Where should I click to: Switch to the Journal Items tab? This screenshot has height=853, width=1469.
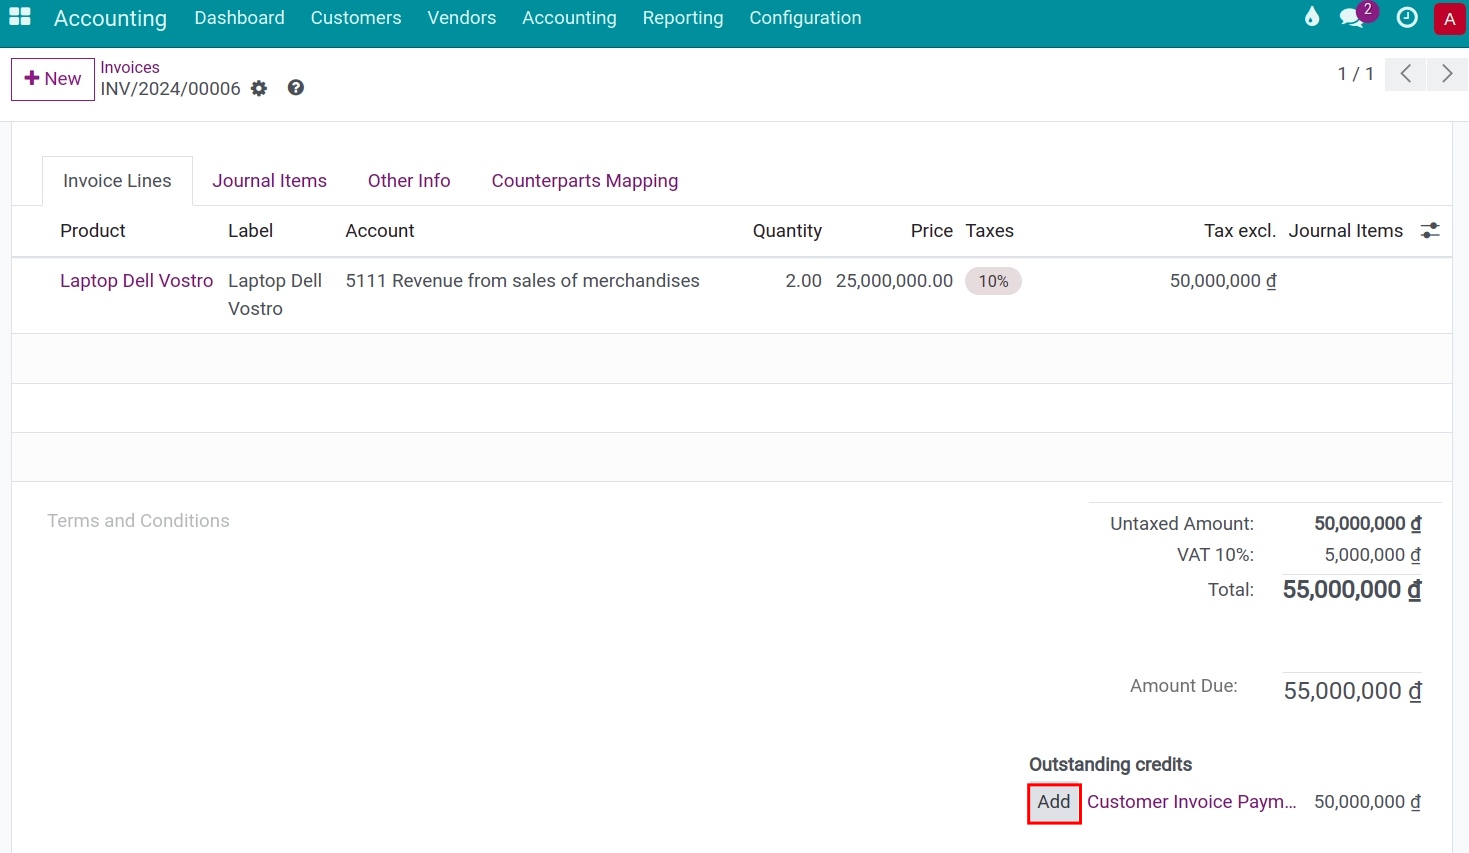point(269,181)
